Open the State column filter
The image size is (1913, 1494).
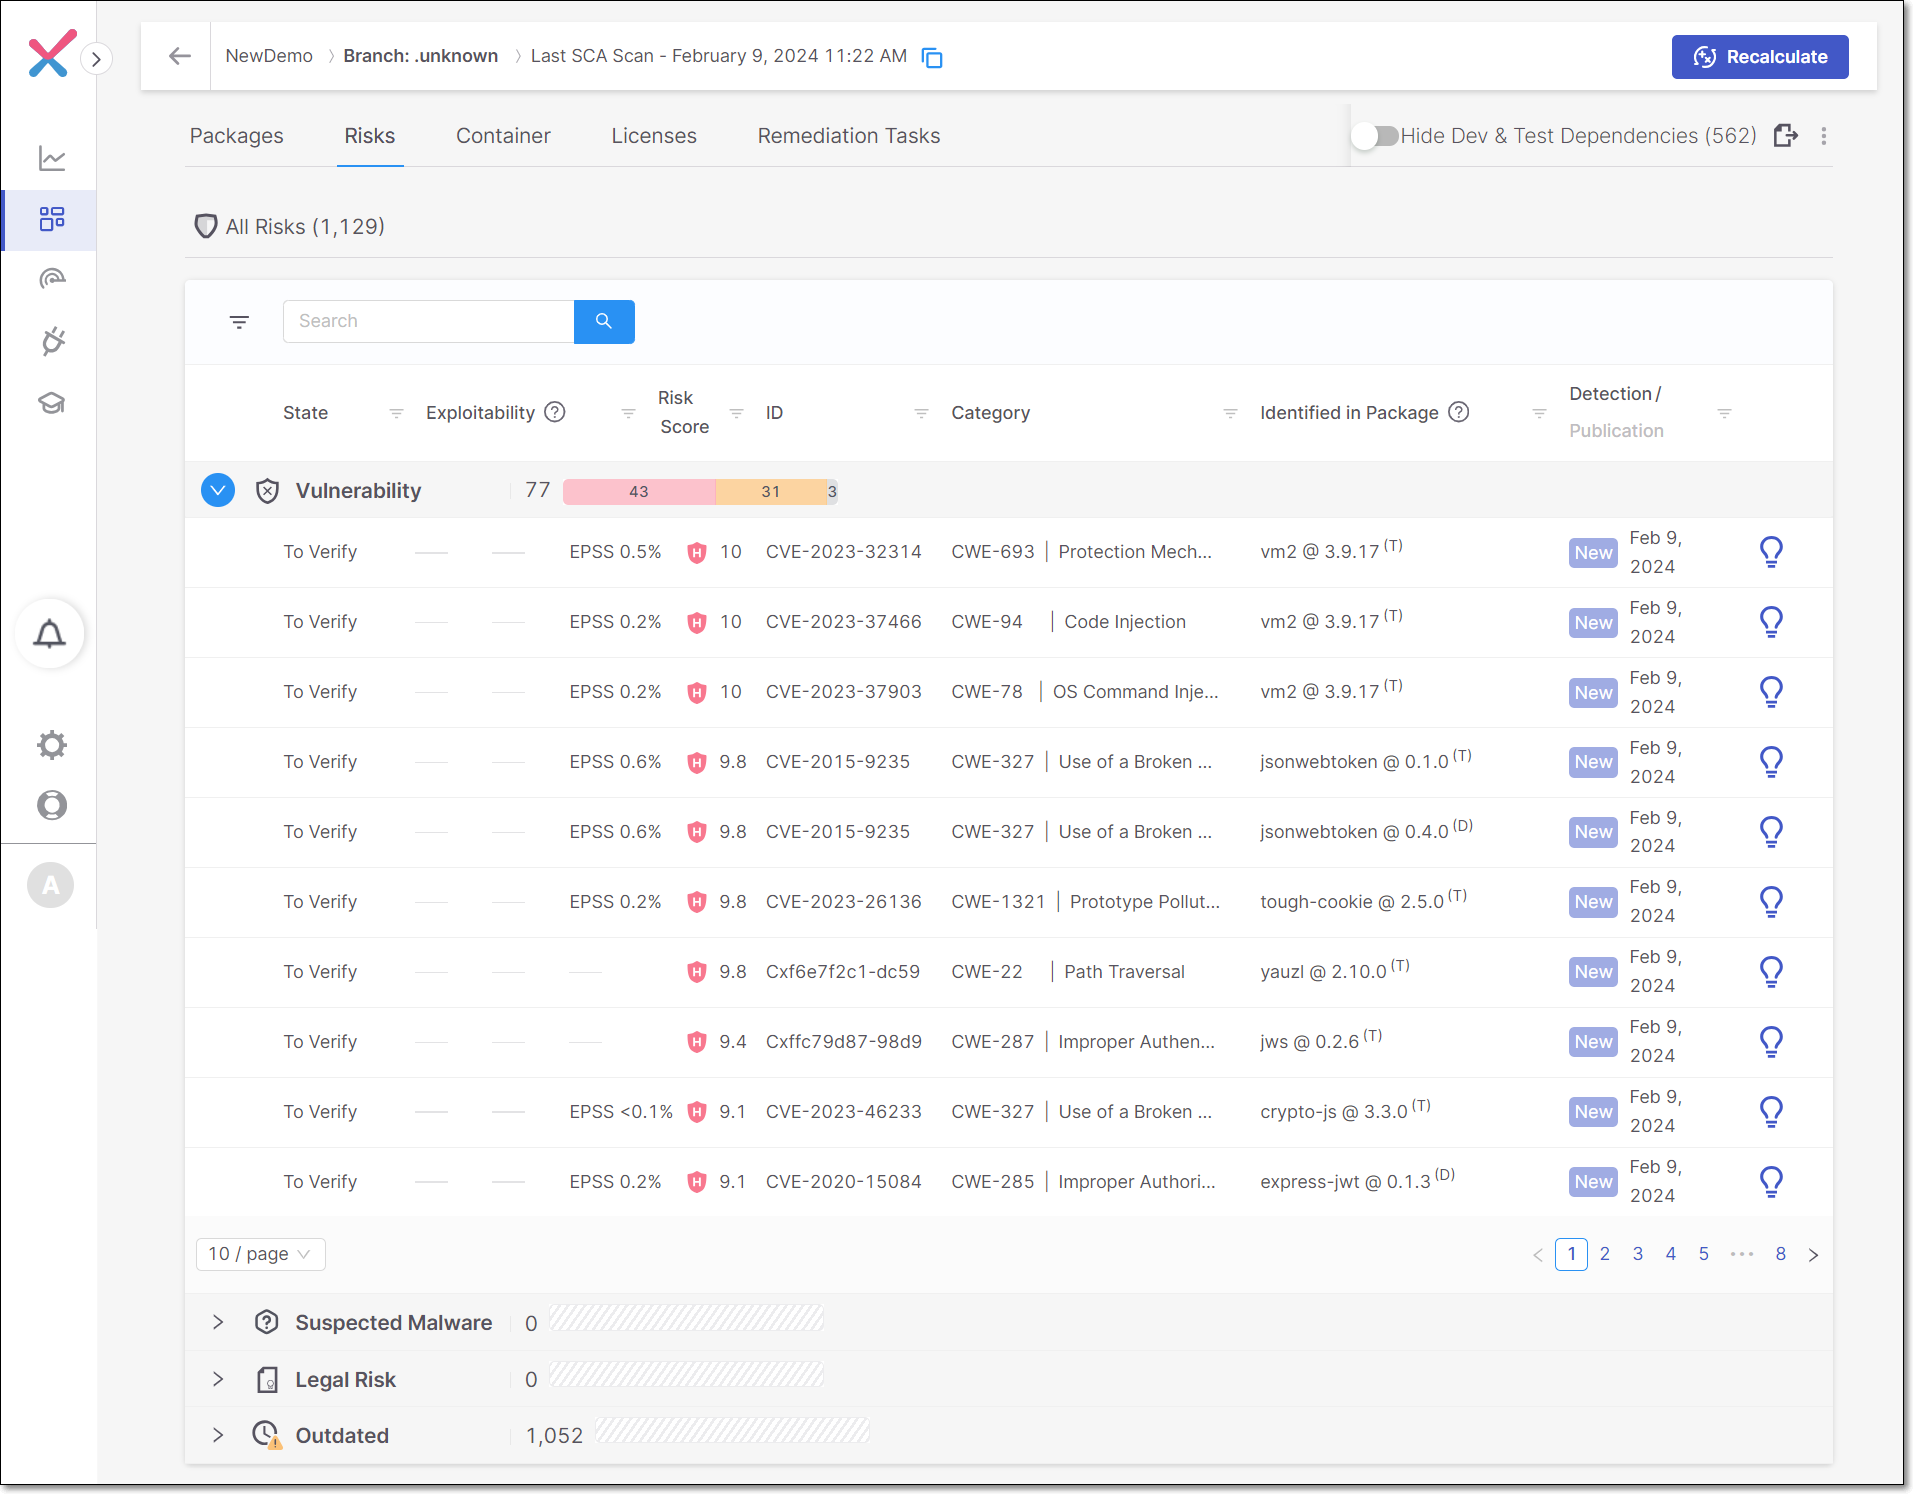coord(396,413)
